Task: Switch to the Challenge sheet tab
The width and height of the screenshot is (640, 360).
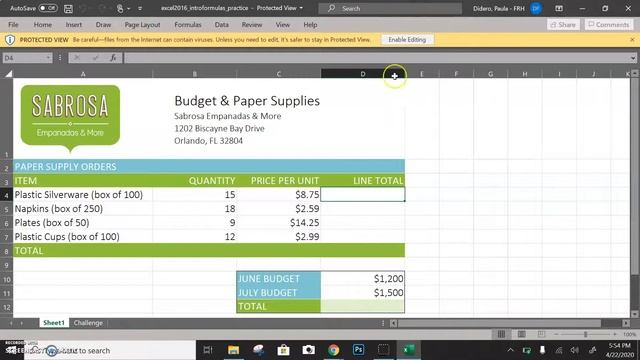Action: click(x=88, y=323)
